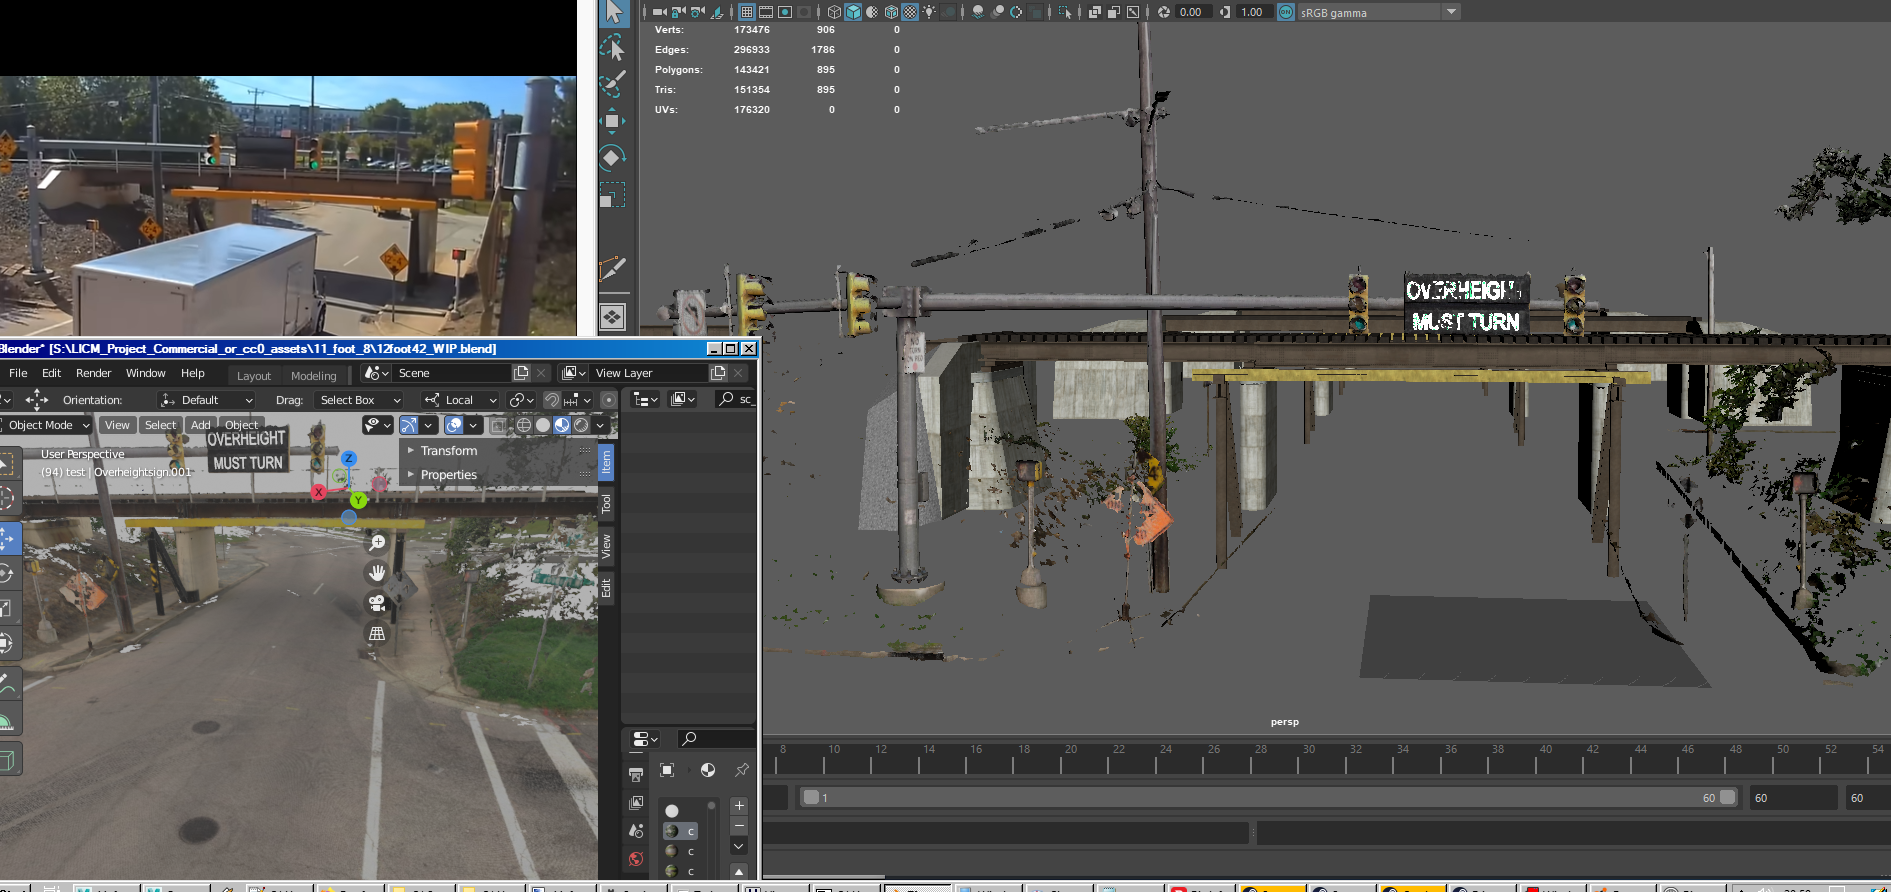Click the Maya range slider end handle at 60

[x=1727, y=798]
